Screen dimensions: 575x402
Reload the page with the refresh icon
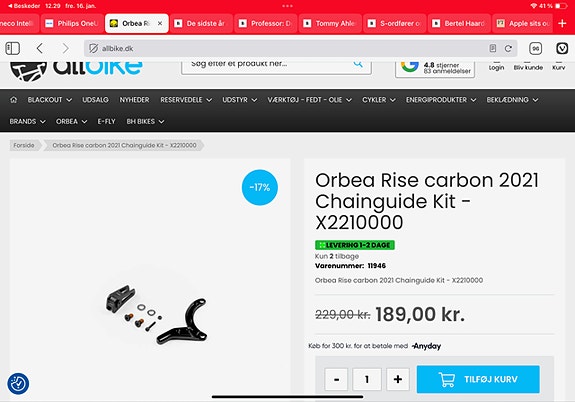(x=508, y=48)
